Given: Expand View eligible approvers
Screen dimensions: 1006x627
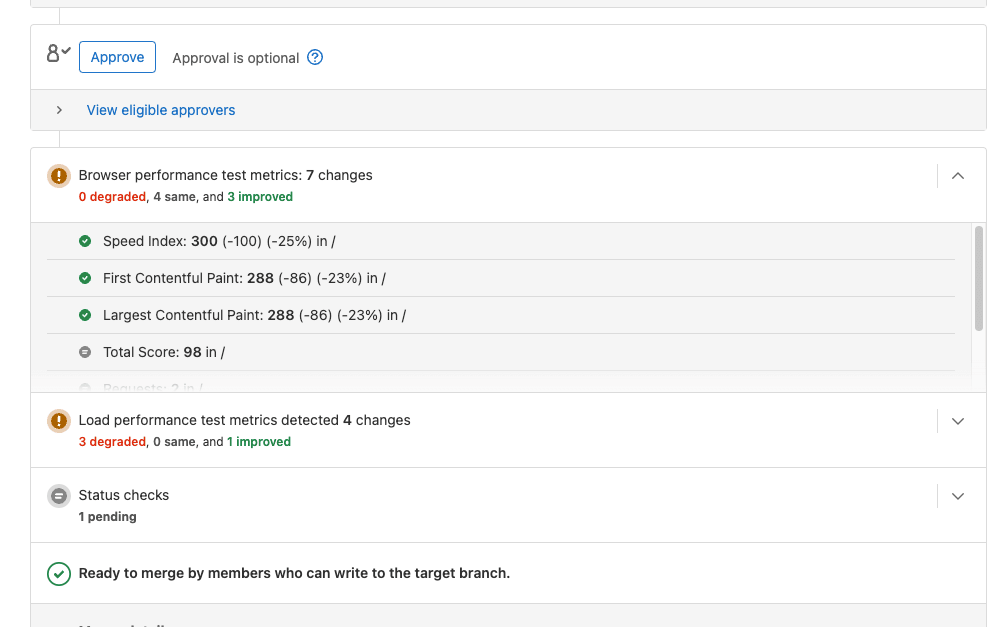Looking at the screenshot, I should (59, 110).
